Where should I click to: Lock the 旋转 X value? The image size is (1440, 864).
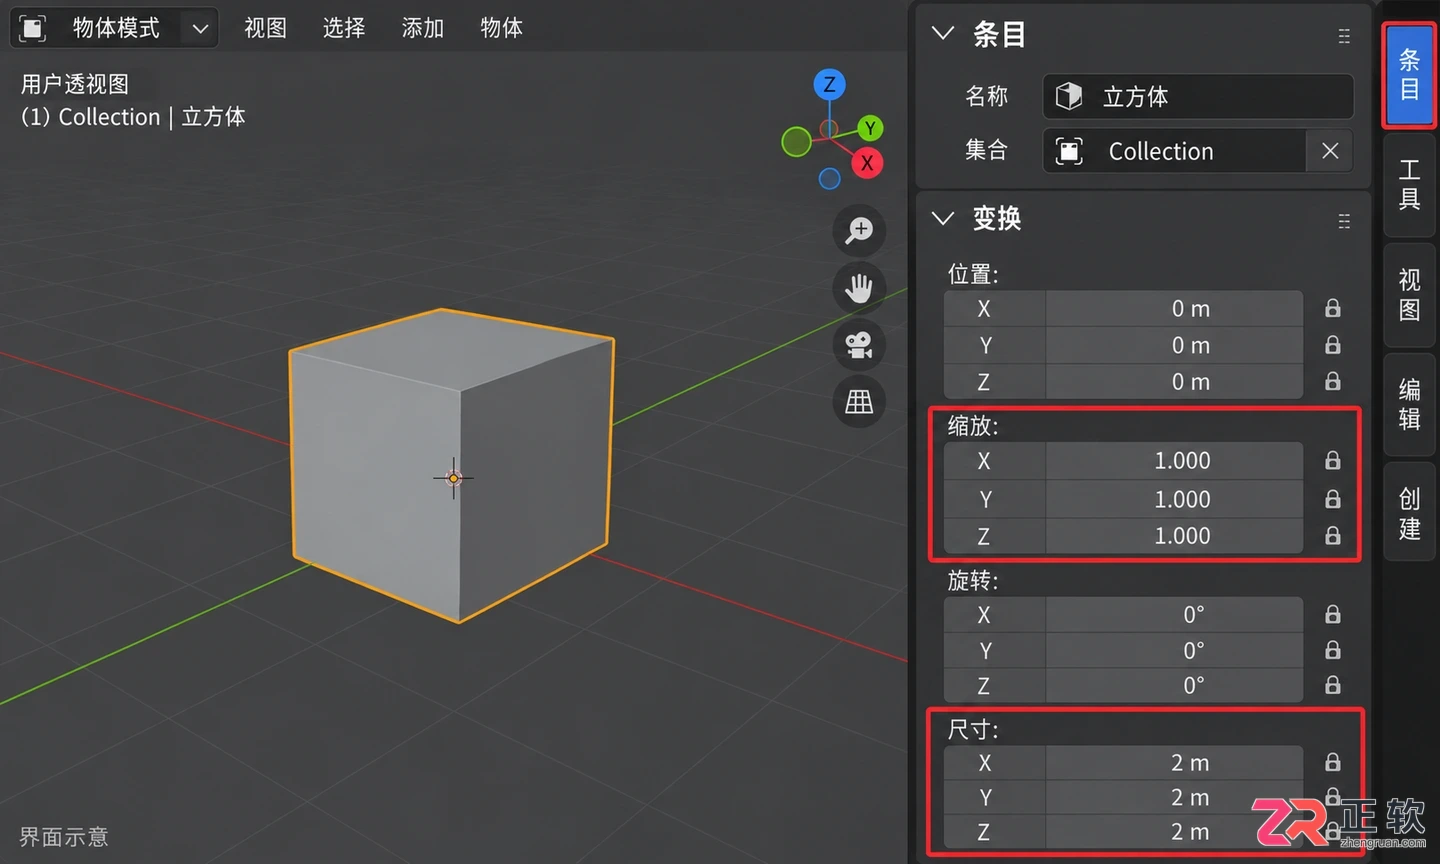(x=1333, y=614)
